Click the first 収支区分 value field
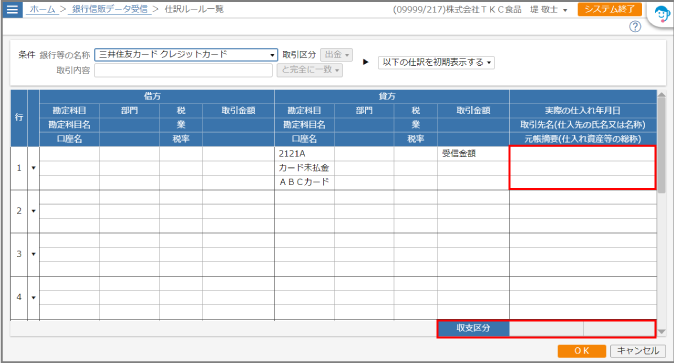This screenshot has height=363, width=674. tap(546, 329)
